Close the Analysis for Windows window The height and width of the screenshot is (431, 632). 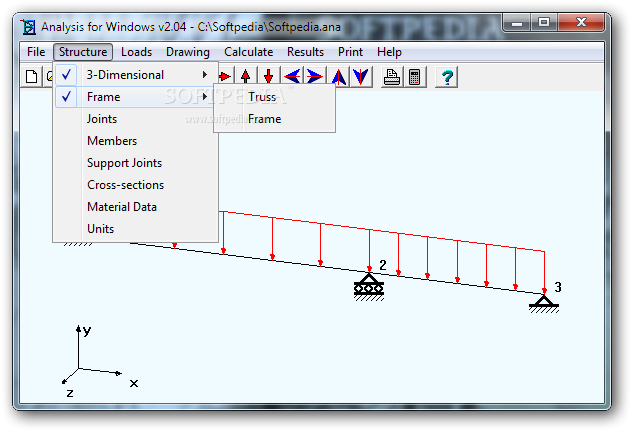(581, 22)
